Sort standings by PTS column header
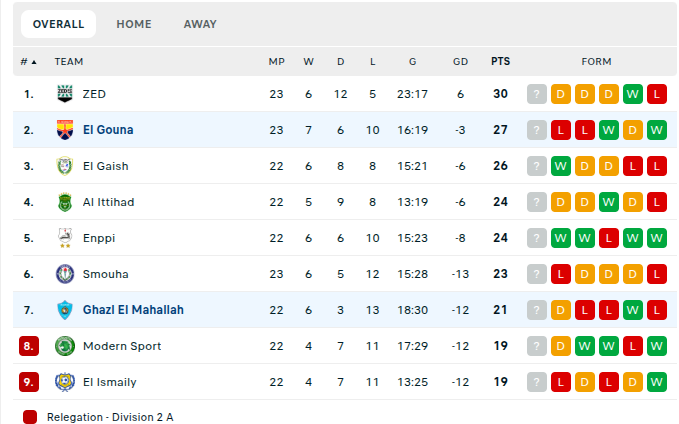The height and width of the screenshot is (424, 679). (500, 62)
